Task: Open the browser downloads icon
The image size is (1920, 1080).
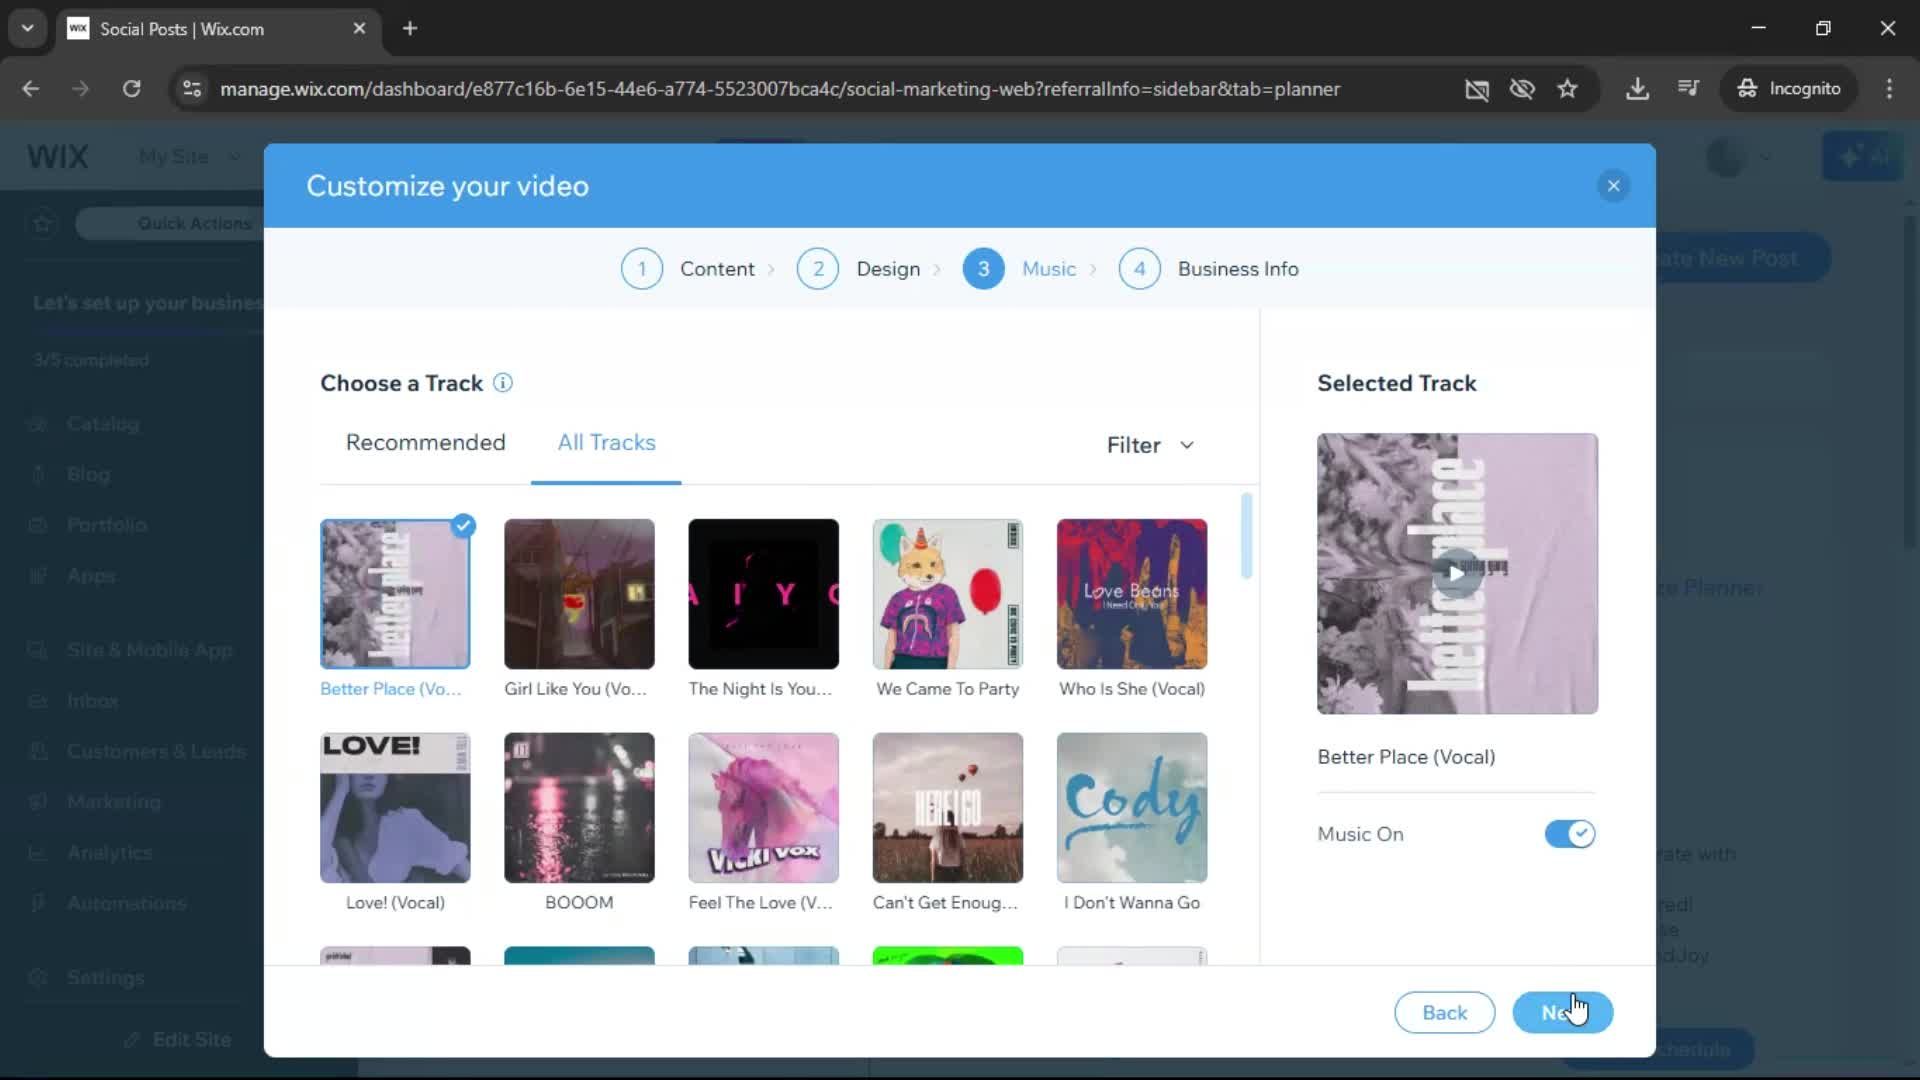Action: 1637,89
